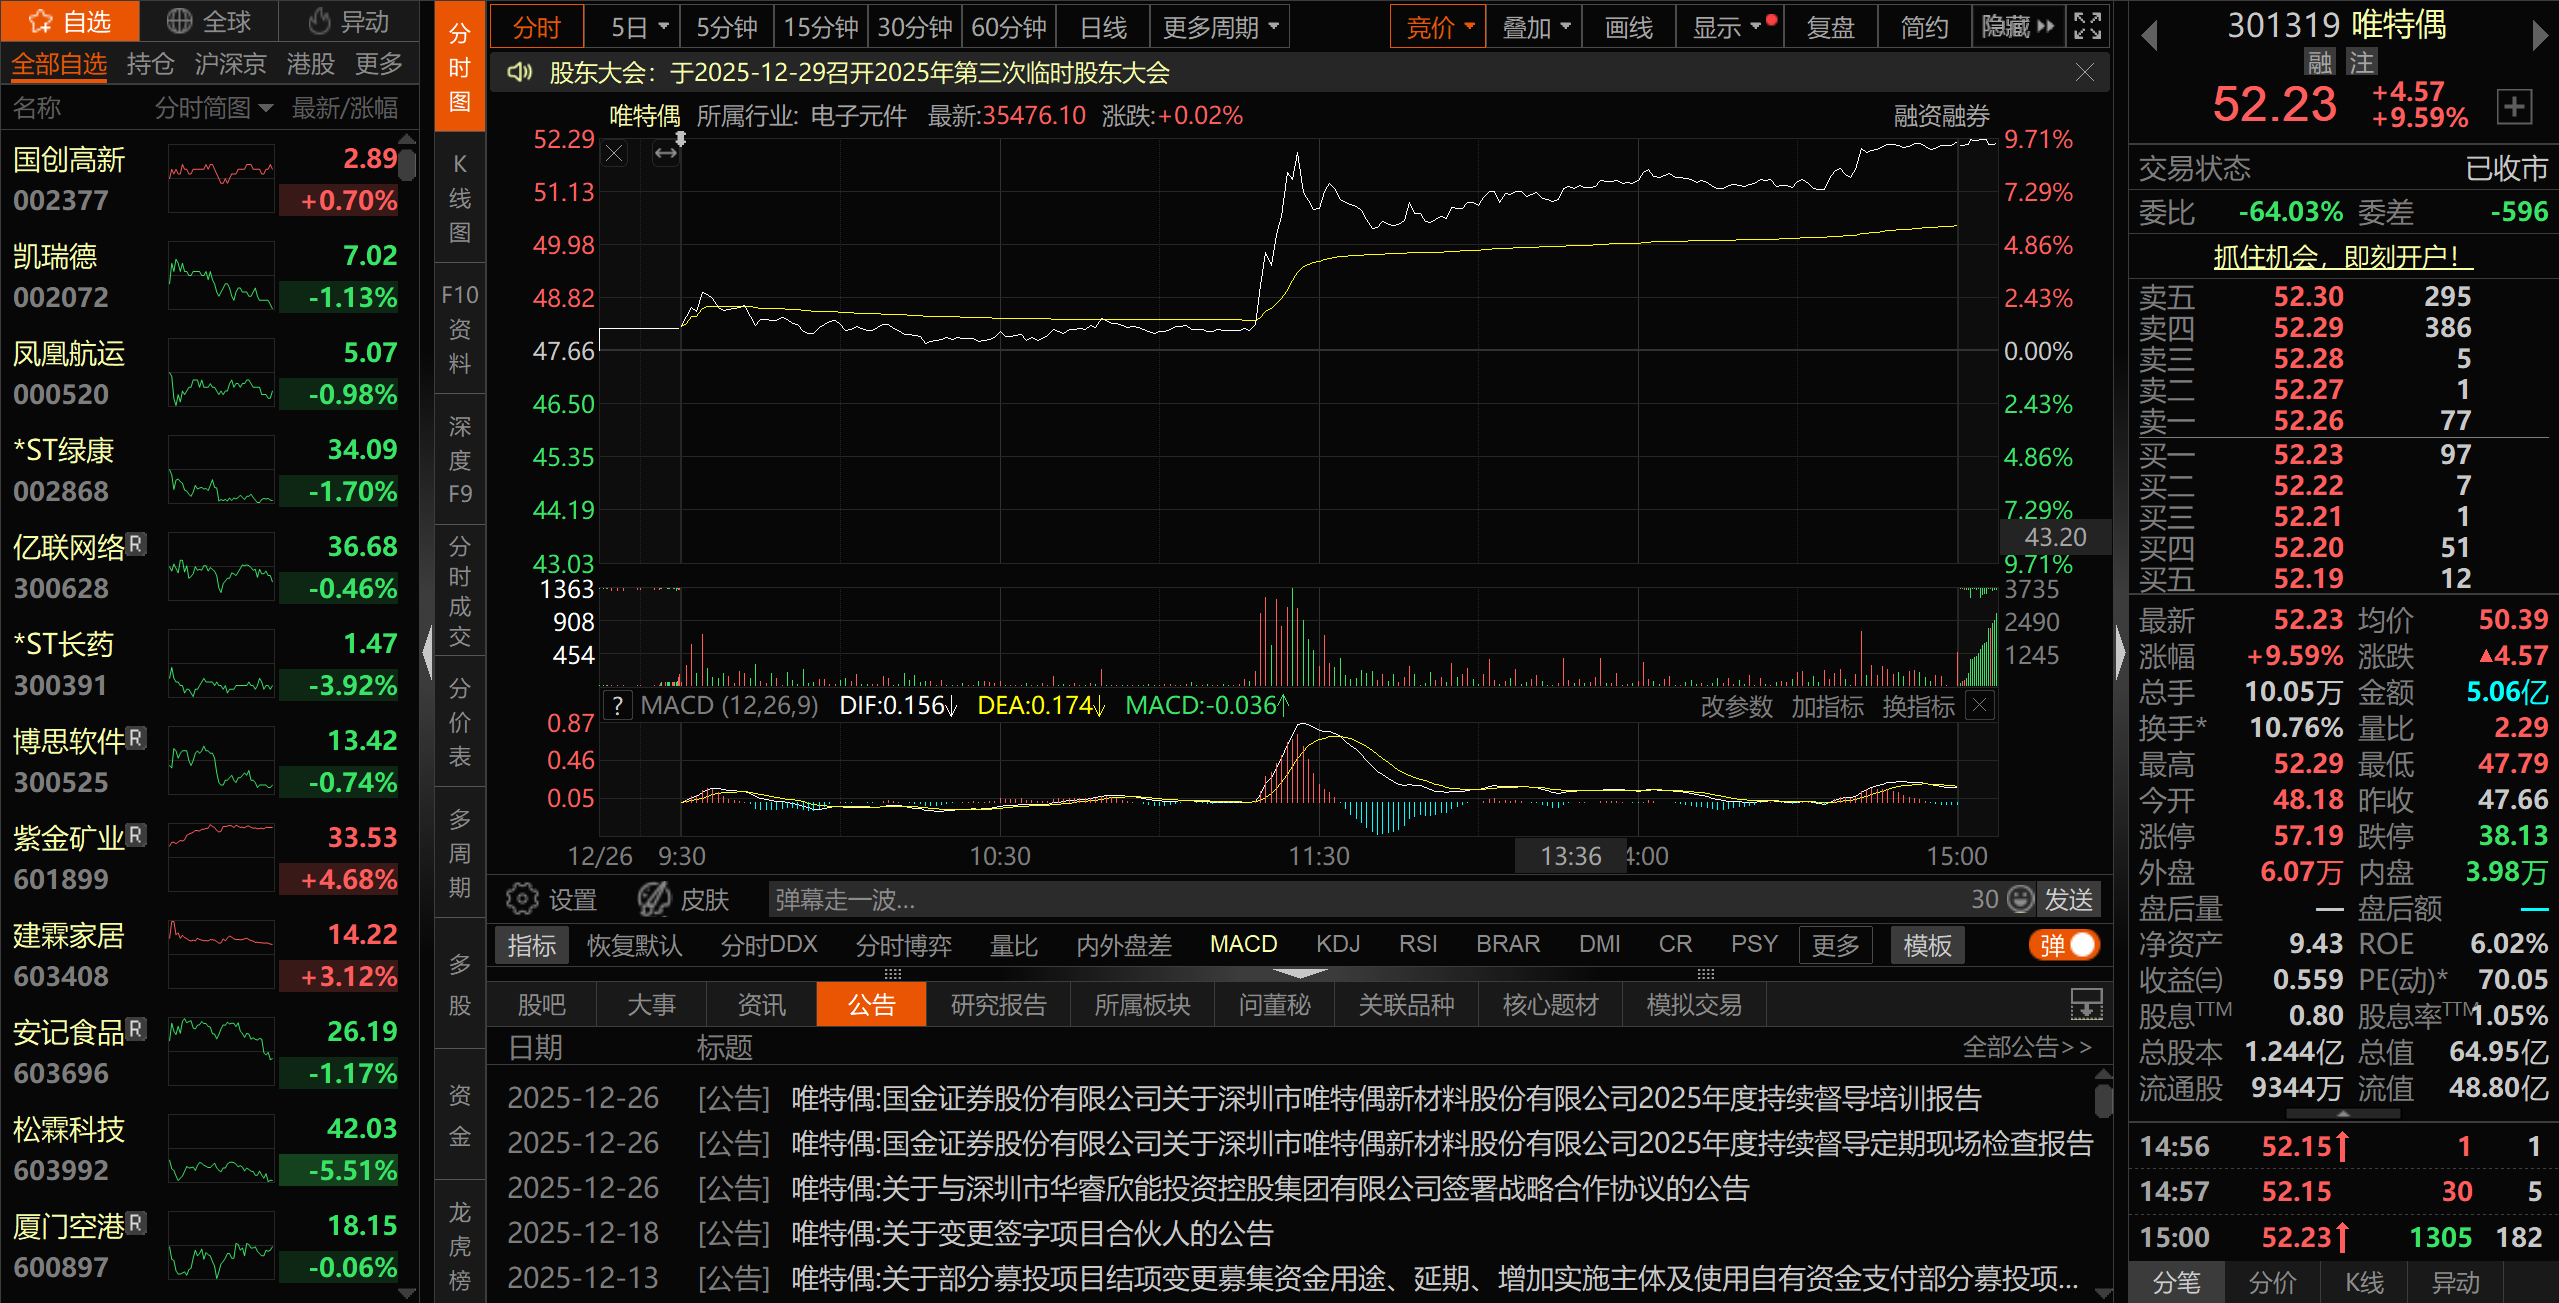Click the previous stock left arrow
Viewport: 2559px width, 1303px height.
(x=2148, y=36)
